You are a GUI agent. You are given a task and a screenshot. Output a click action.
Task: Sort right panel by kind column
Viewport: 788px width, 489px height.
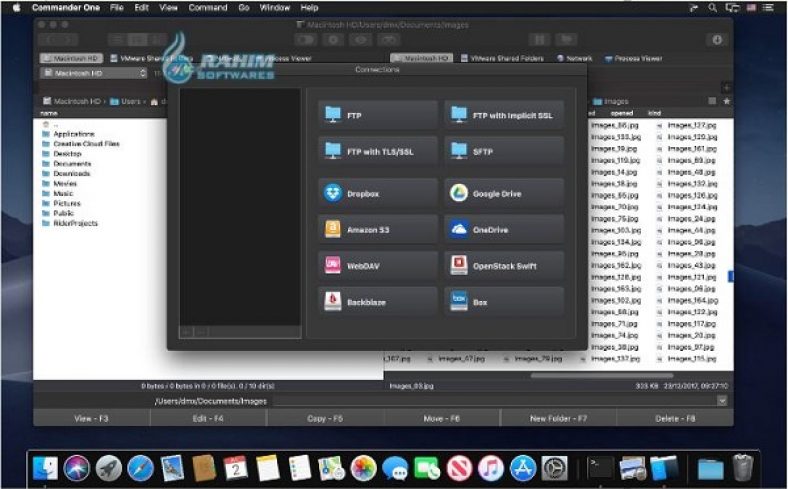tap(654, 113)
